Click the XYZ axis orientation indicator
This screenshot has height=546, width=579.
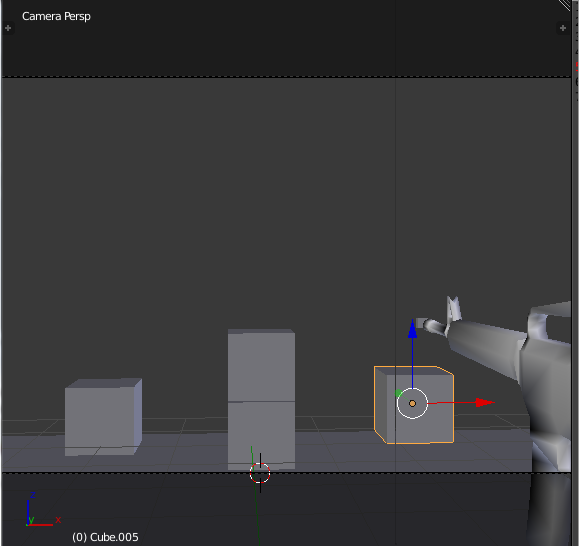click(42, 509)
